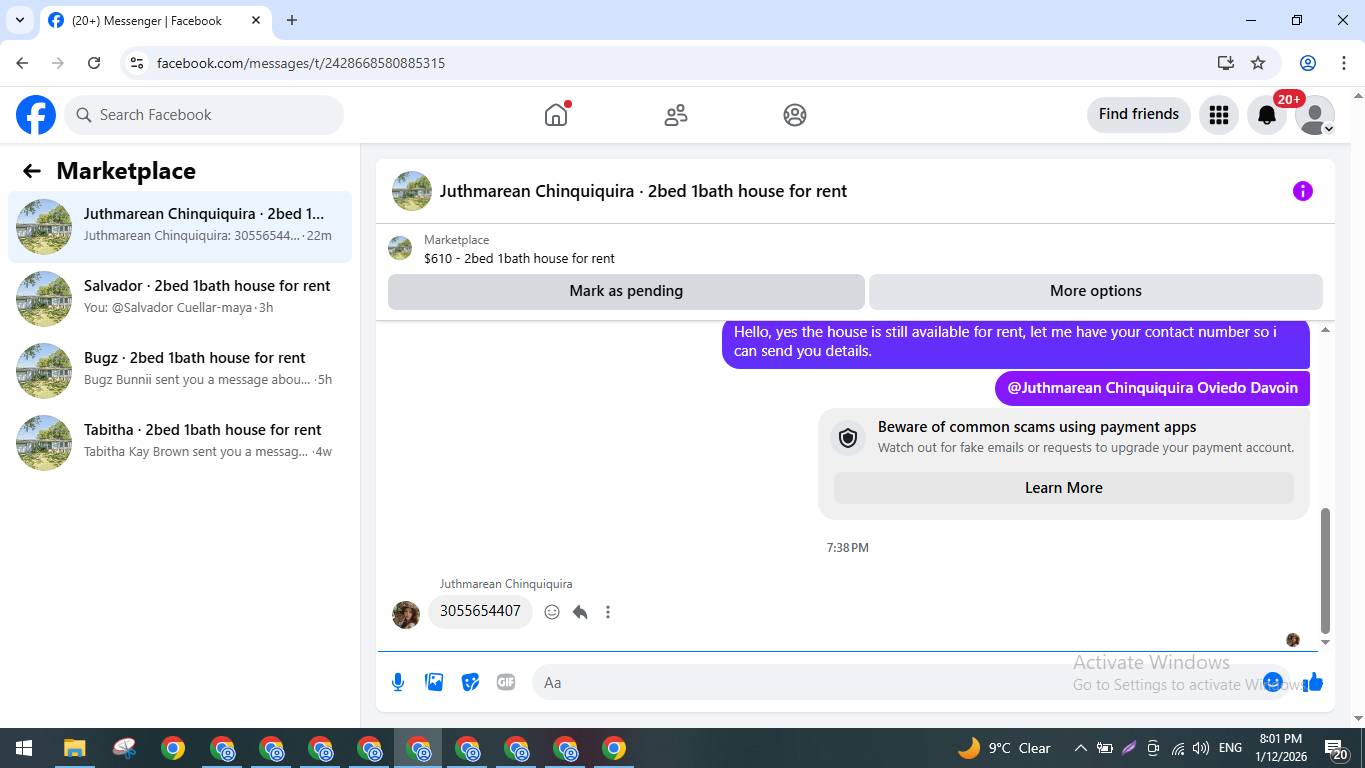Open the Windows Start menu
Image resolution: width=1365 pixels, height=768 pixels.
tap(24, 748)
